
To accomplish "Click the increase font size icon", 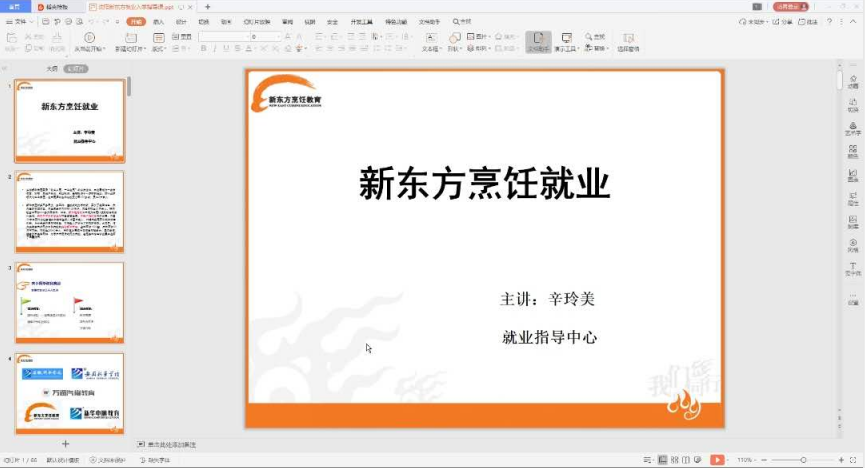I will click(x=288, y=36).
